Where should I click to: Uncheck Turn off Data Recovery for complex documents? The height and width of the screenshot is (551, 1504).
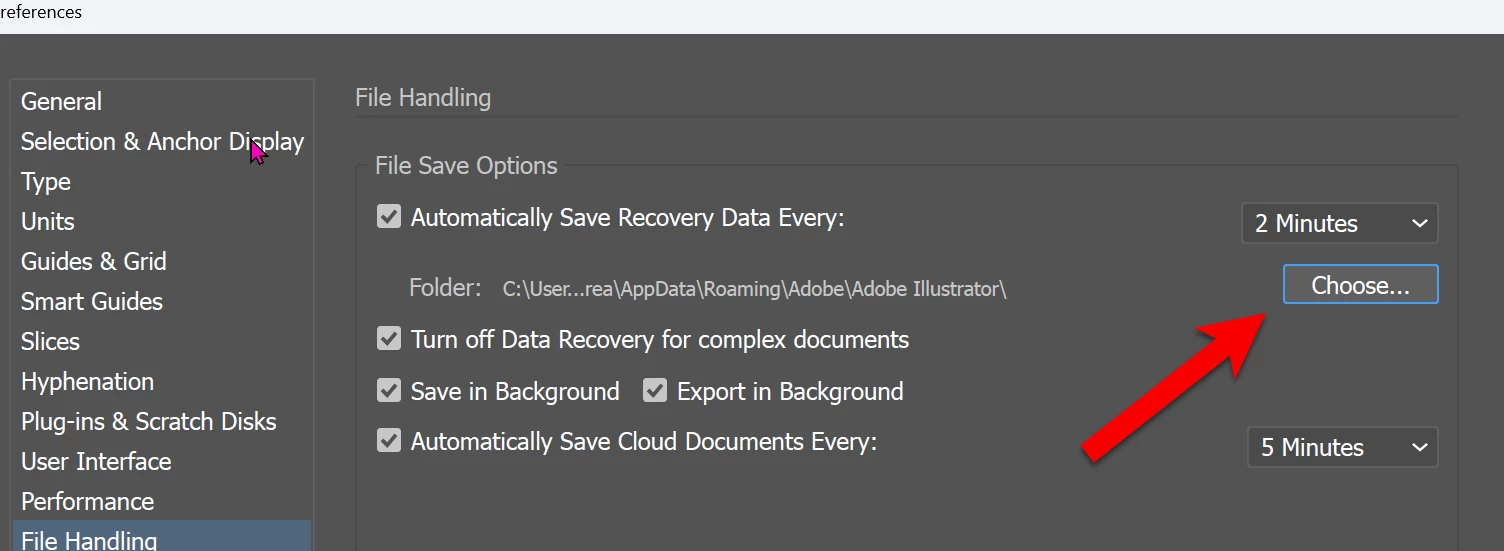389,339
